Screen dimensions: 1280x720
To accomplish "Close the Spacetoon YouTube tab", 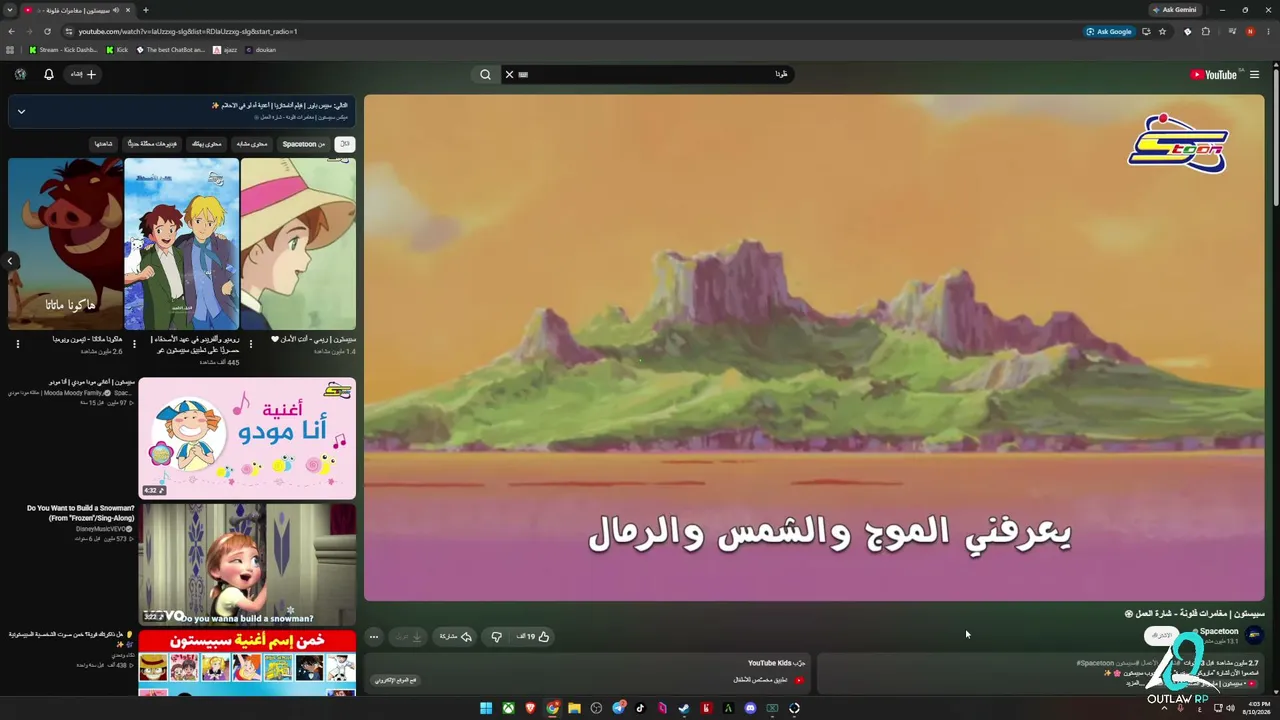I will 128,10.
